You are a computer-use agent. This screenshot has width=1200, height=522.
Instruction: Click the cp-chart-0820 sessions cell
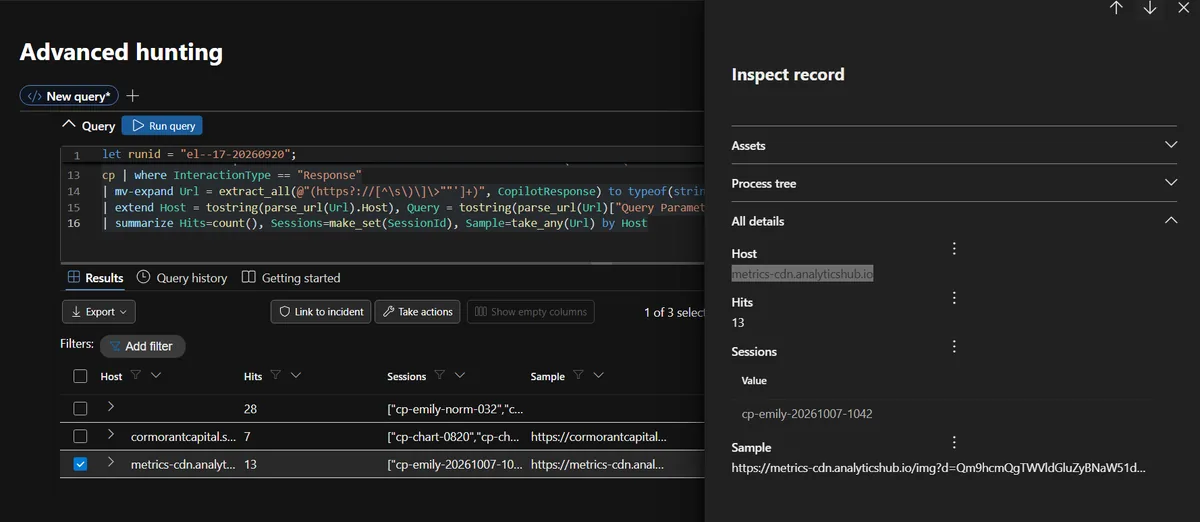[455, 437]
